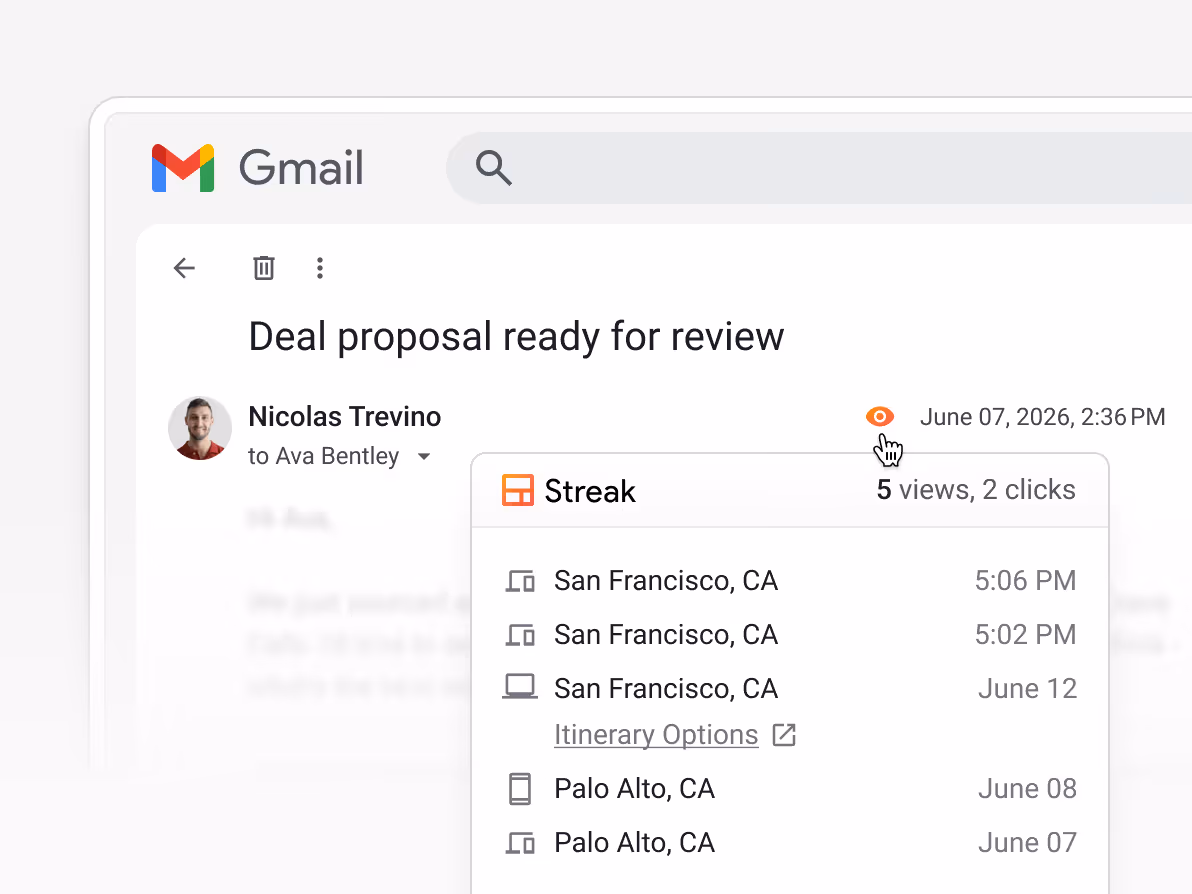1192x894 pixels.
Task: Click the 'to Ava Bentley' recipient text
Action: pyautogui.click(x=323, y=456)
